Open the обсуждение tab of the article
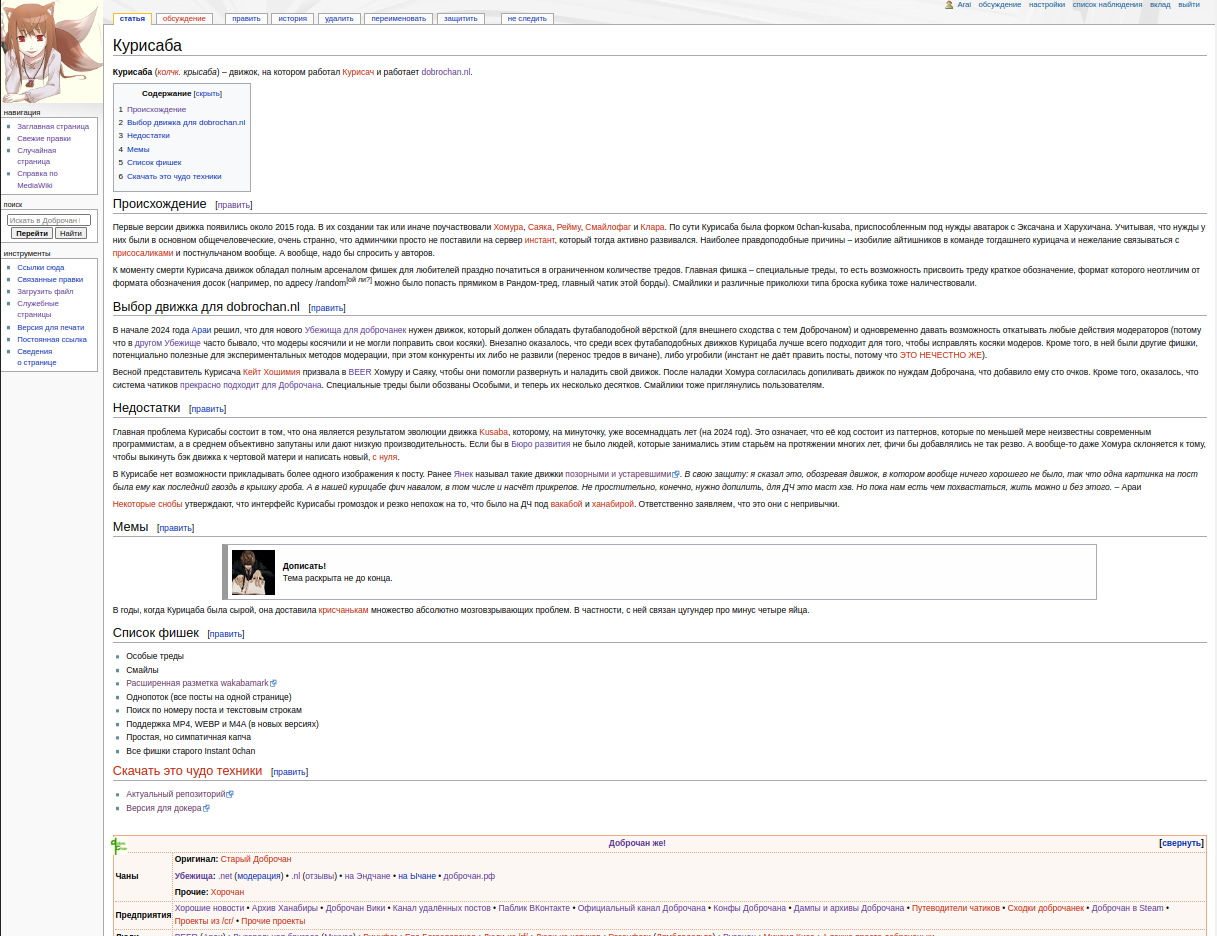 [184, 18]
